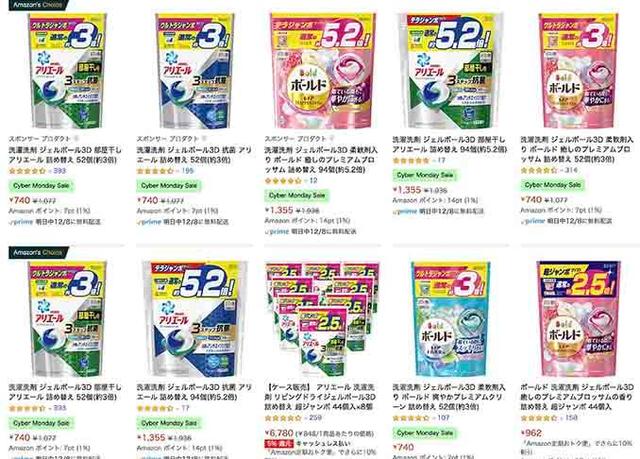This screenshot has width=640, height=459.
Task: Click the star rating of the first product
Action: (27, 171)
